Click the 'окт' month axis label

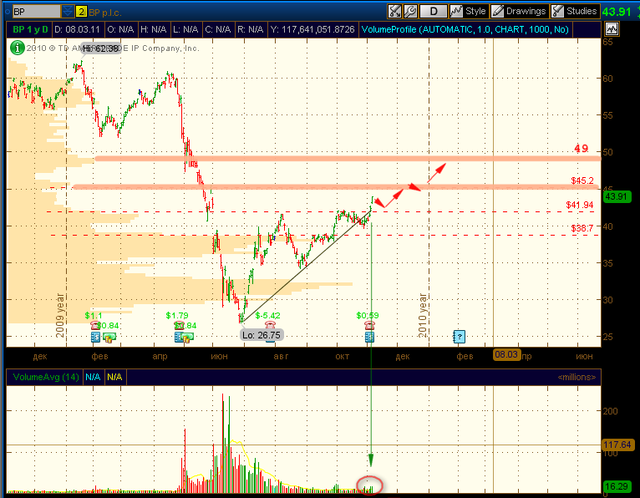(342, 356)
